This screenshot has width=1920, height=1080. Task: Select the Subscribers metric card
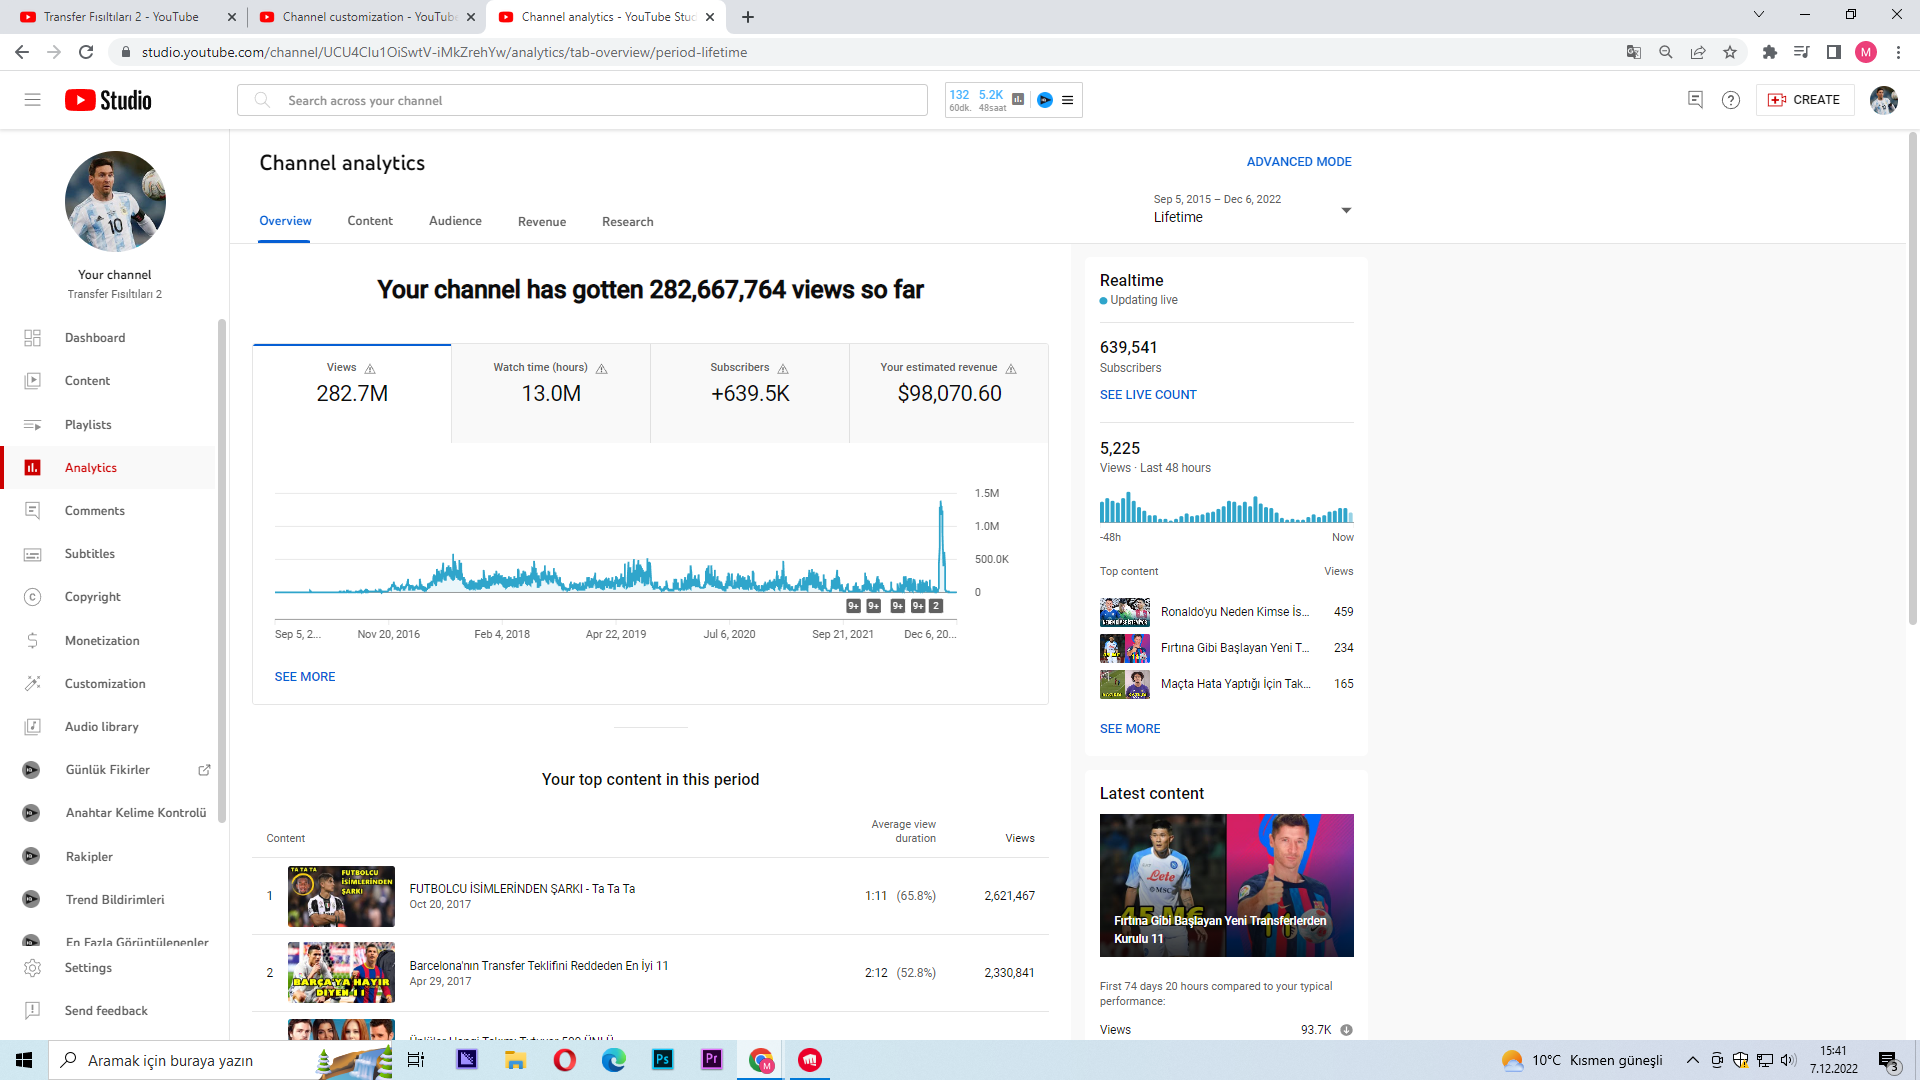tap(750, 393)
